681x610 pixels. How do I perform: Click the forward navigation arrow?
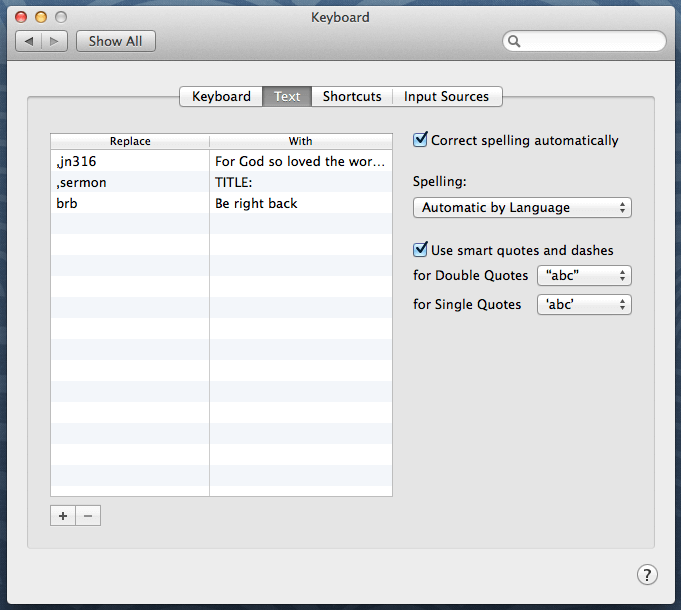(54, 41)
